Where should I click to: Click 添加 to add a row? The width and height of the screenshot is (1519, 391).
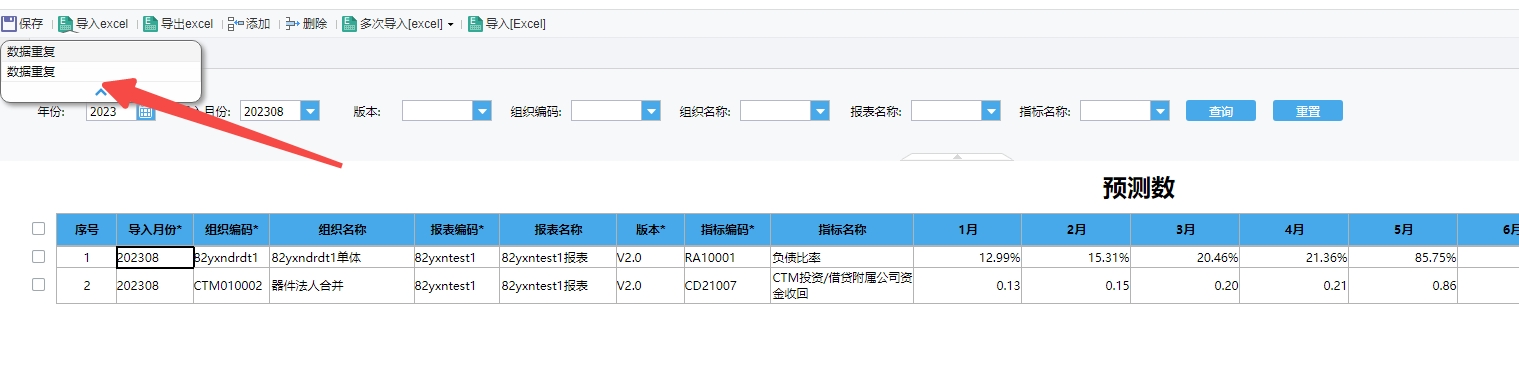(x=249, y=23)
